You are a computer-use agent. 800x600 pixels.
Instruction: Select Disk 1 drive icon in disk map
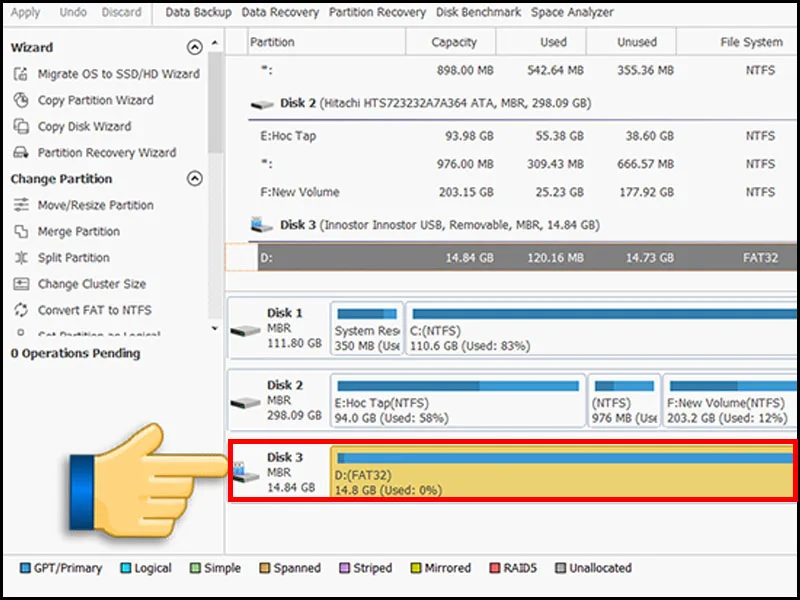(x=245, y=331)
